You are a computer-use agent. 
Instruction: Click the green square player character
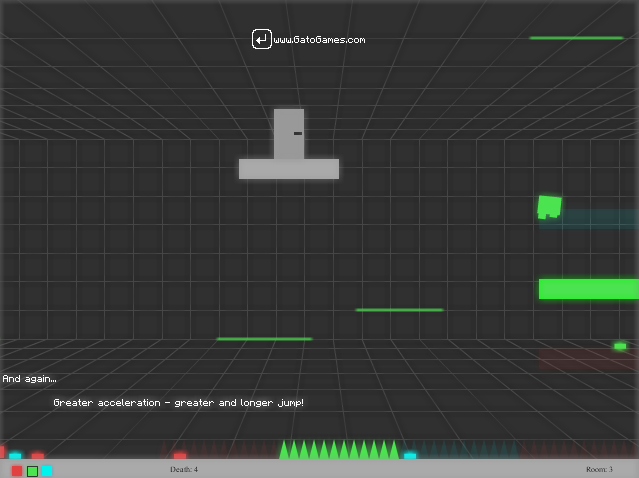click(549, 207)
